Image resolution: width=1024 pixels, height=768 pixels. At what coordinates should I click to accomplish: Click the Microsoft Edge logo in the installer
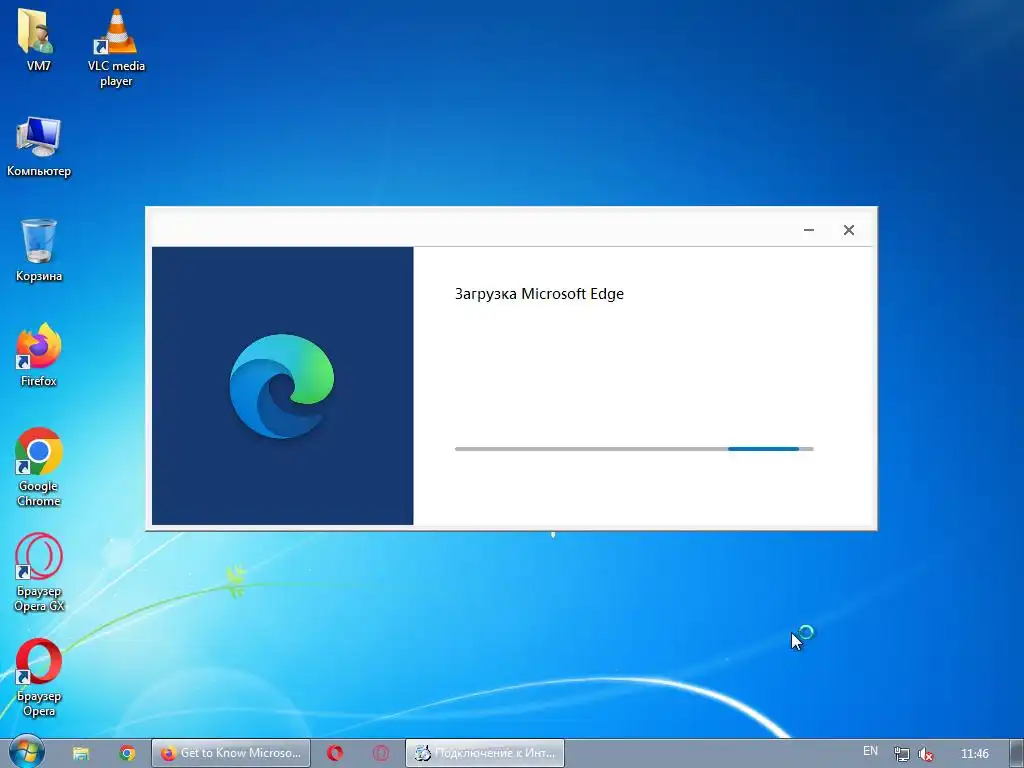(281, 385)
